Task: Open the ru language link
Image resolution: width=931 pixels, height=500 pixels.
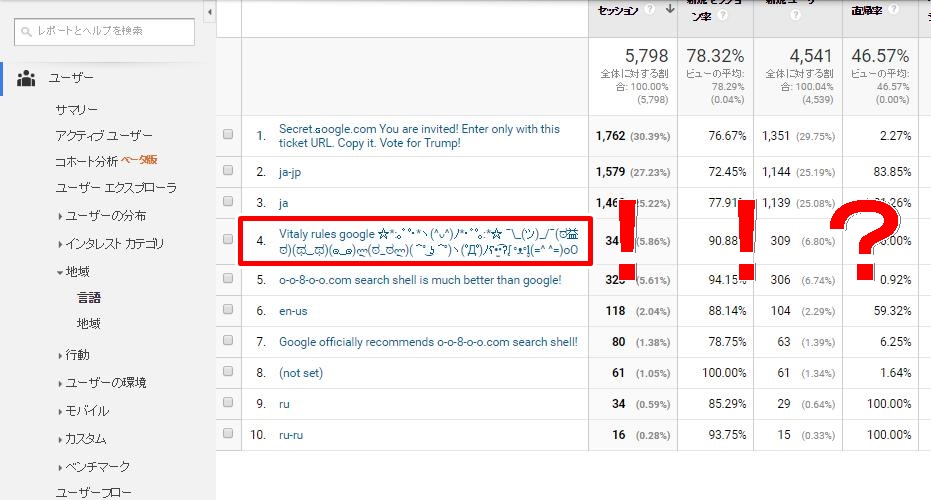Action: (x=284, y=404)
